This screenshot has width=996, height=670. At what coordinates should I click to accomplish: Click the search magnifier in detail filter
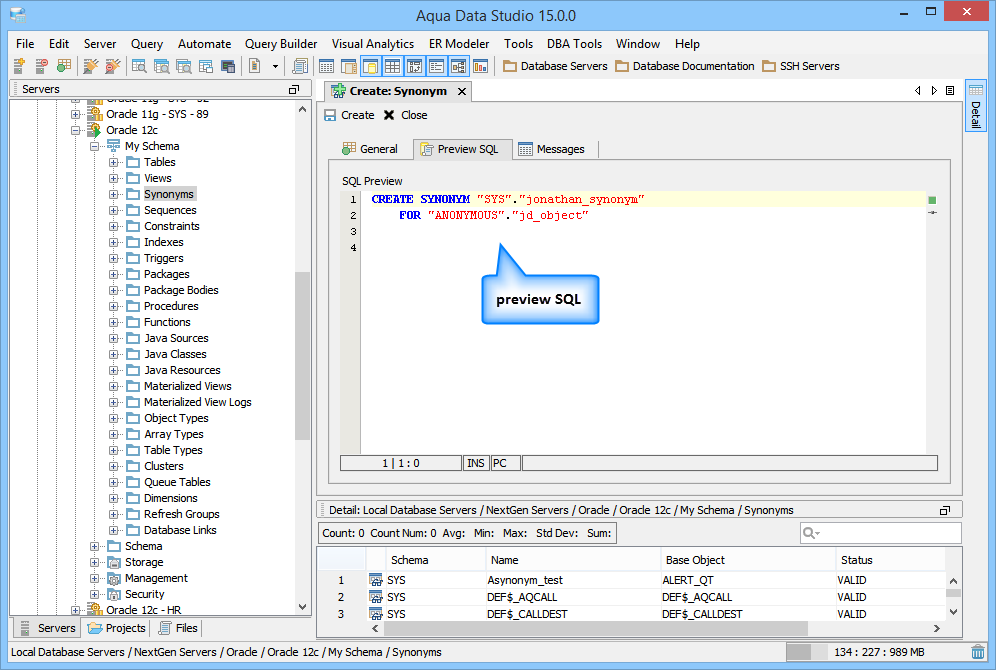(x=811, y=533)
